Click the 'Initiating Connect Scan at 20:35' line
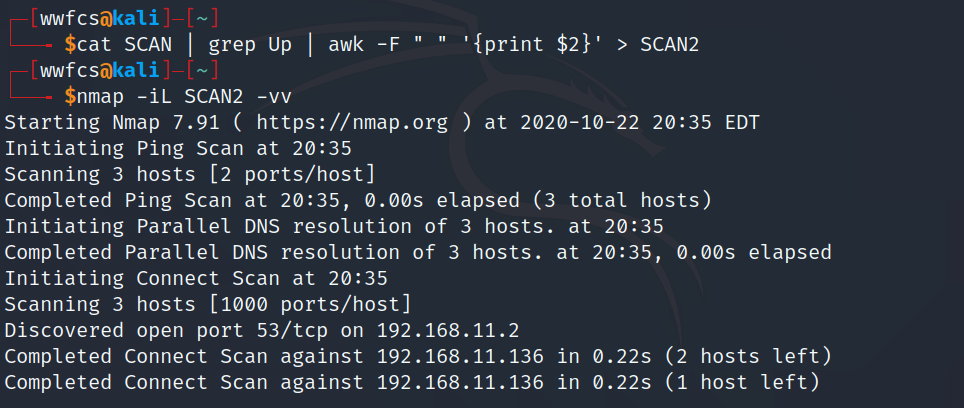This screenshot has width=964, height=408. click(196, 278)
